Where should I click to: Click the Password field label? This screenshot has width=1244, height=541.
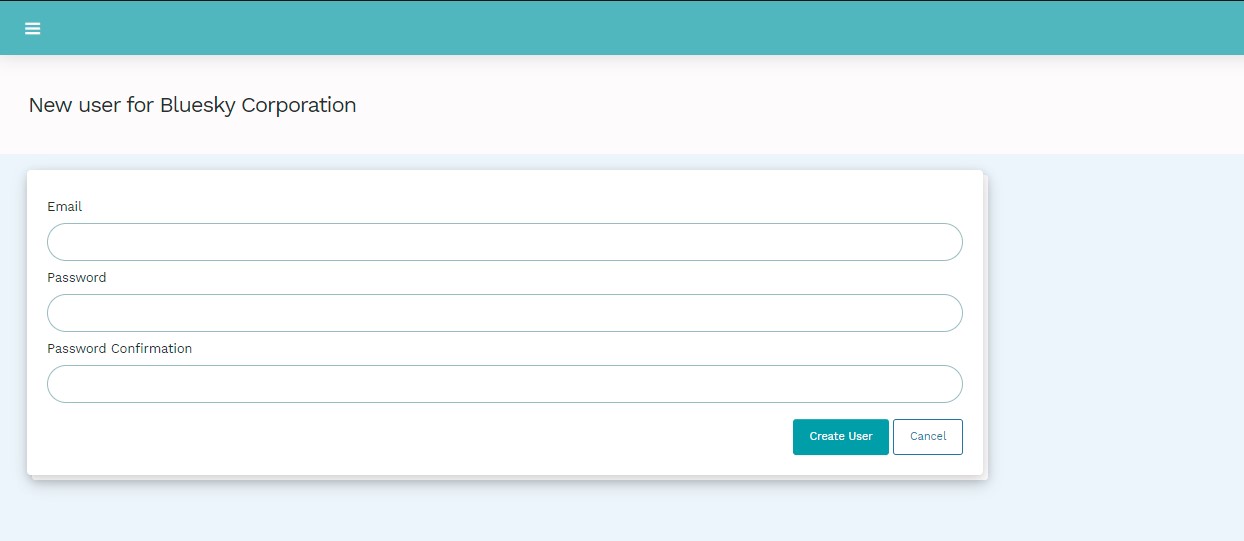click(77, 278)
